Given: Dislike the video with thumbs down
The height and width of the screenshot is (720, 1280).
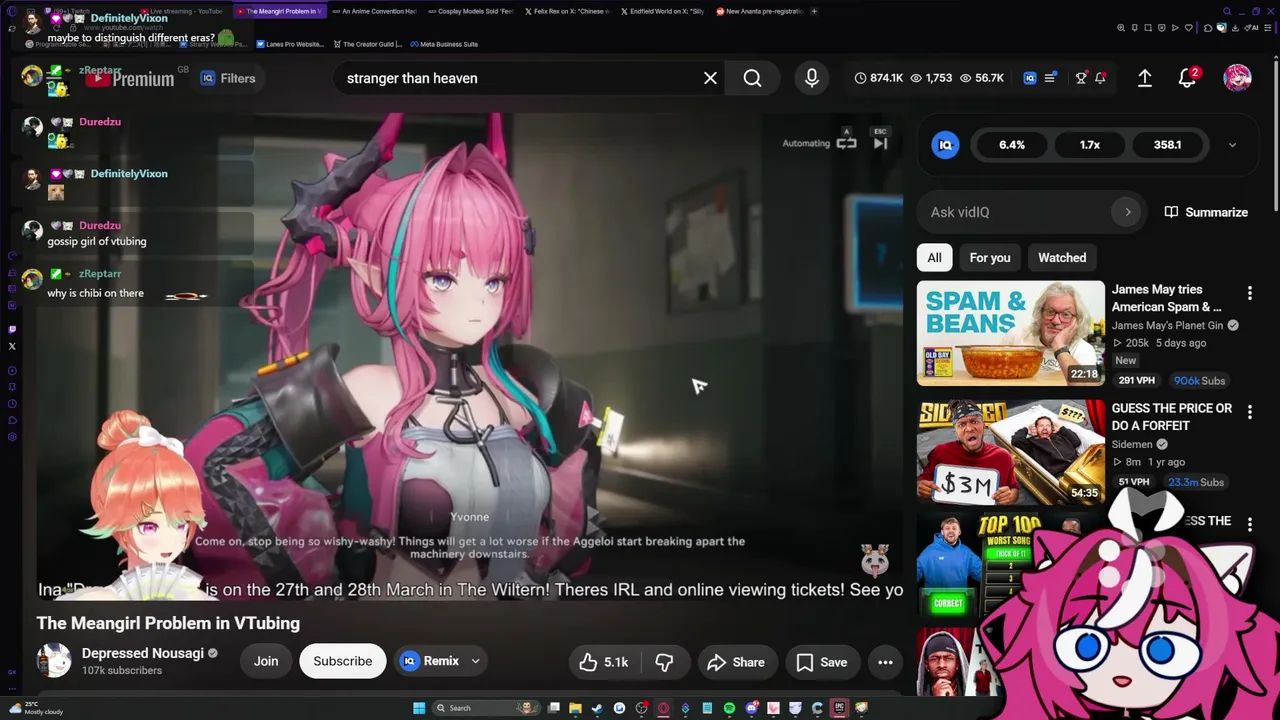Looking at the screenshot, I should coord(664,662).
